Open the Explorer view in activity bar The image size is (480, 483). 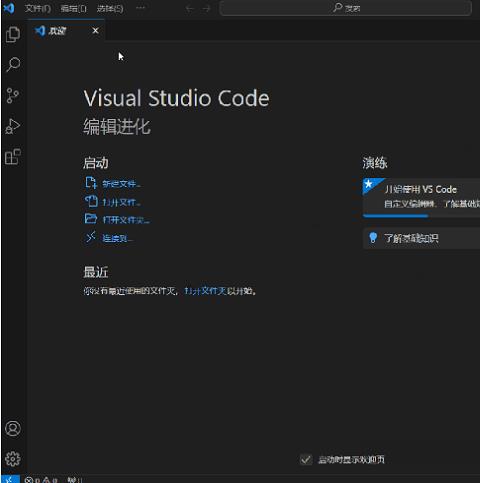13,34
